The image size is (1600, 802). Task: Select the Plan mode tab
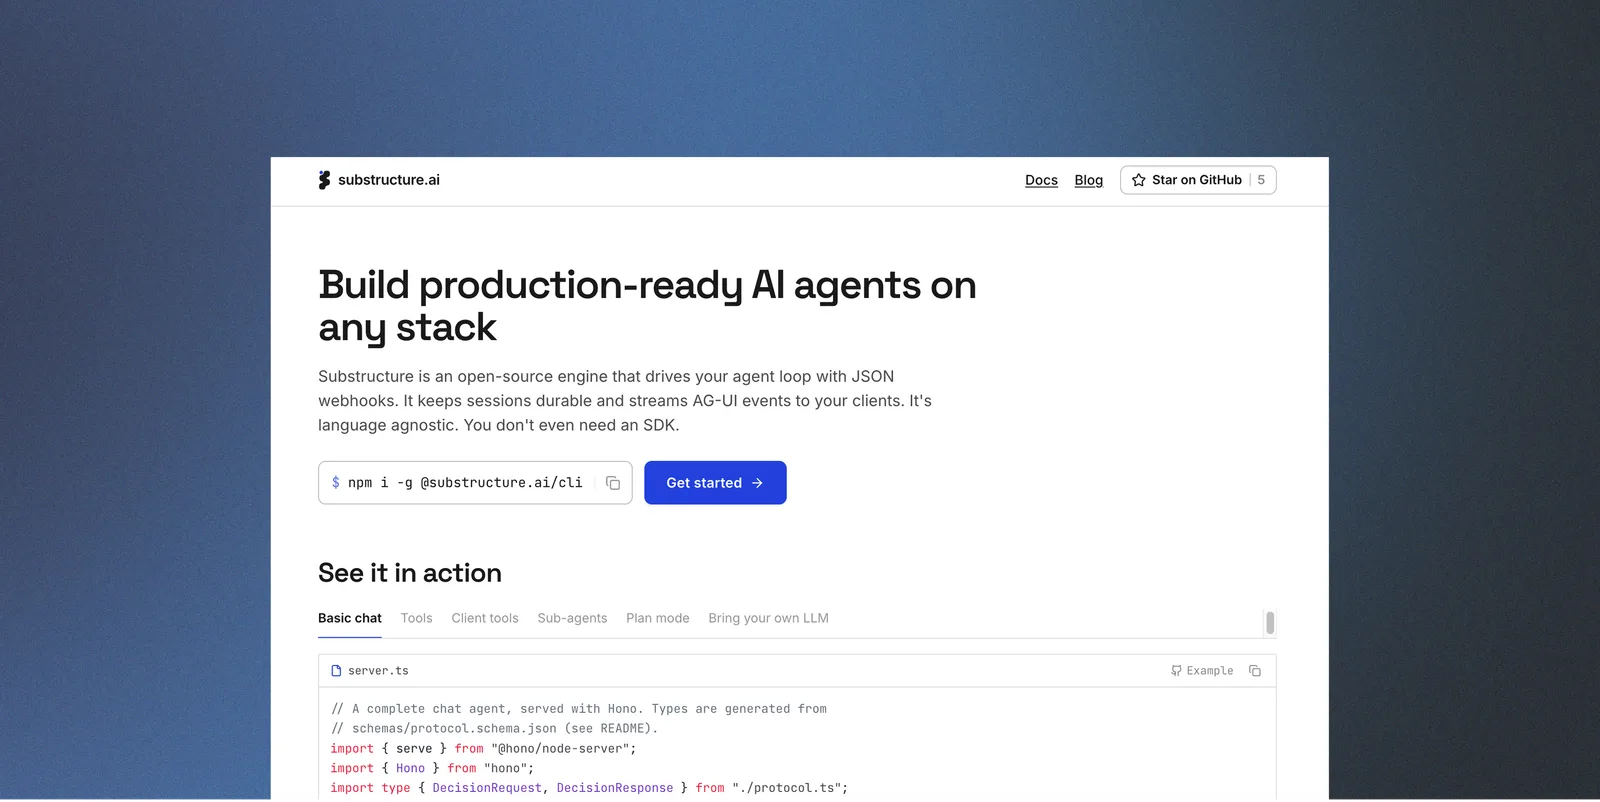coord(658,618)
